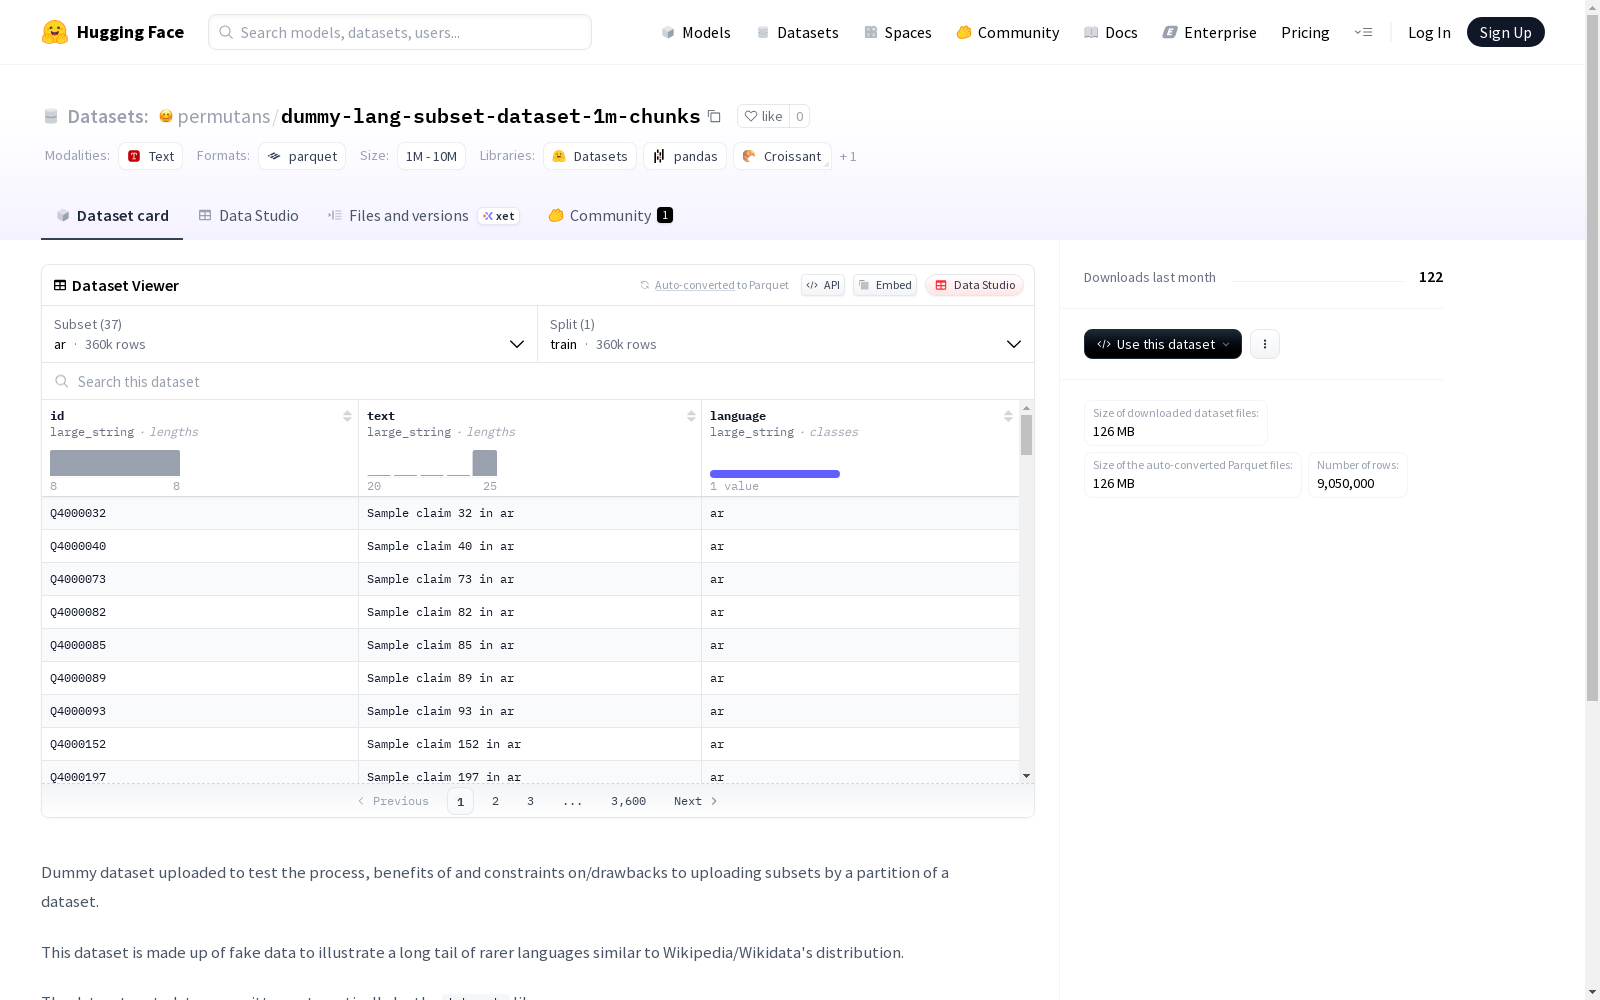Open the more options kebab menu
This screenshot has height=1000, width=1600.
point(1265,344)
